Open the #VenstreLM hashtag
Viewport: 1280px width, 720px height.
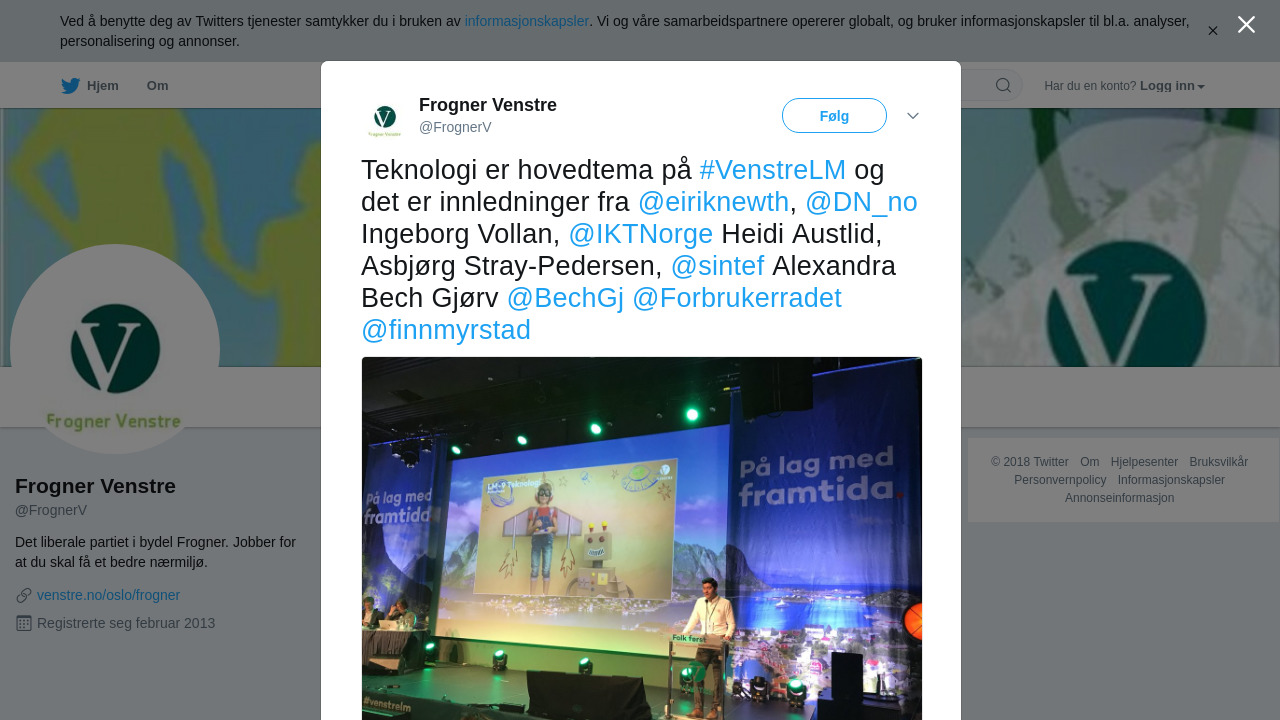pyautogui.click(x=773, y=170)
